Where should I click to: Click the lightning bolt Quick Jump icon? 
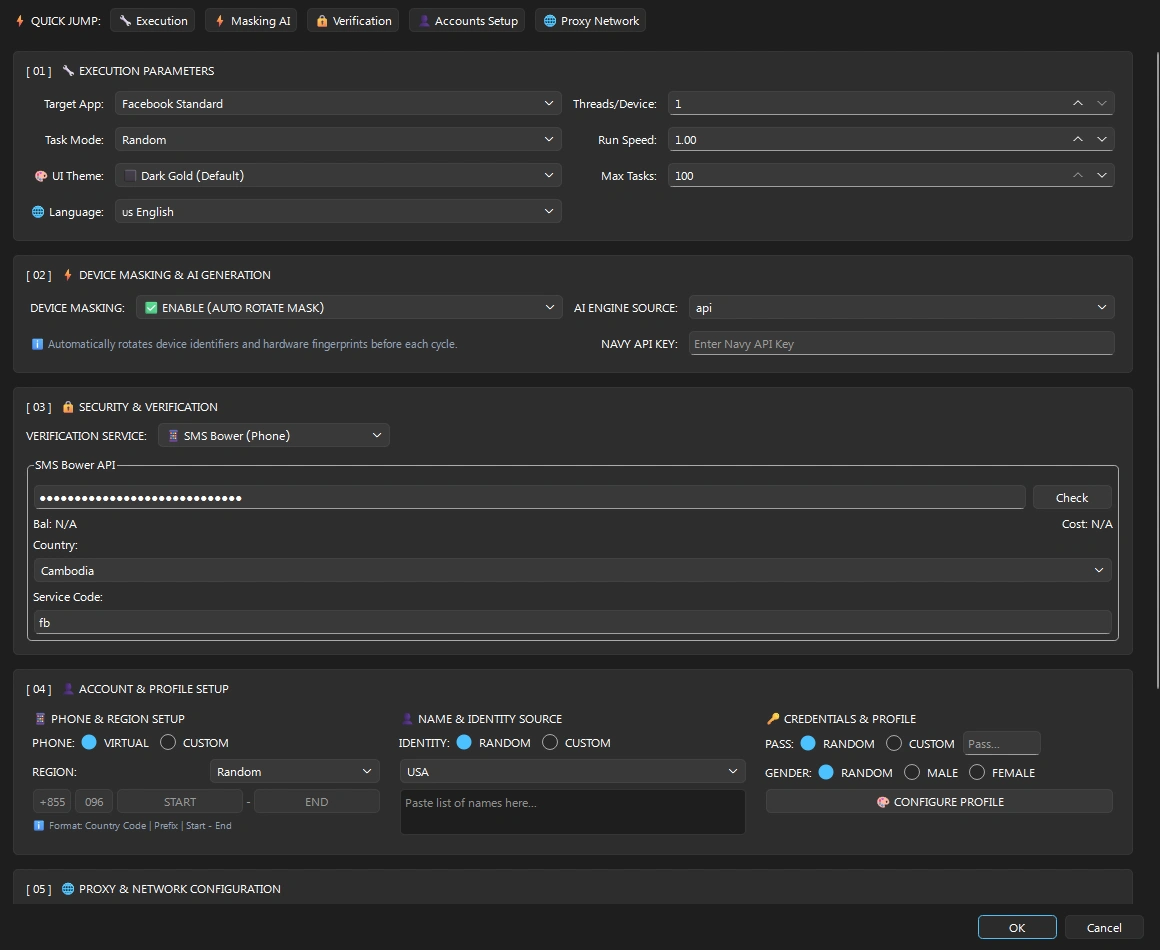(20, 21)
